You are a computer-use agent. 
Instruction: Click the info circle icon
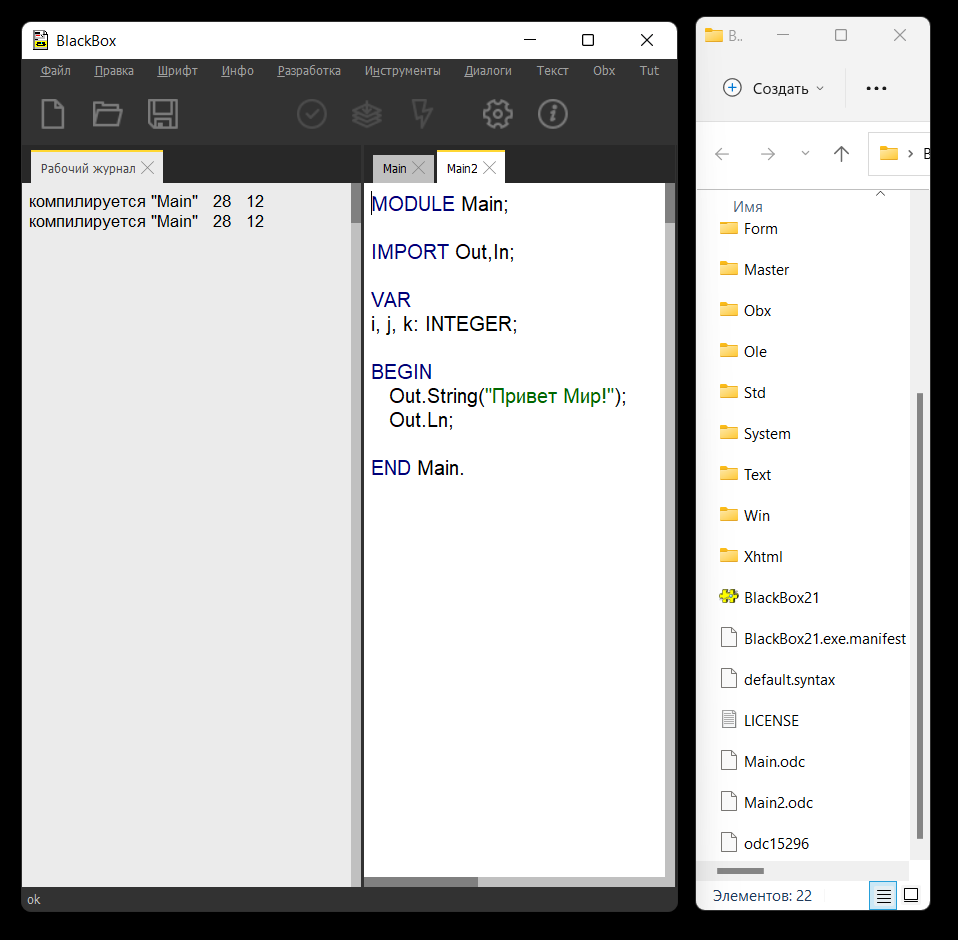pos(552,114)
